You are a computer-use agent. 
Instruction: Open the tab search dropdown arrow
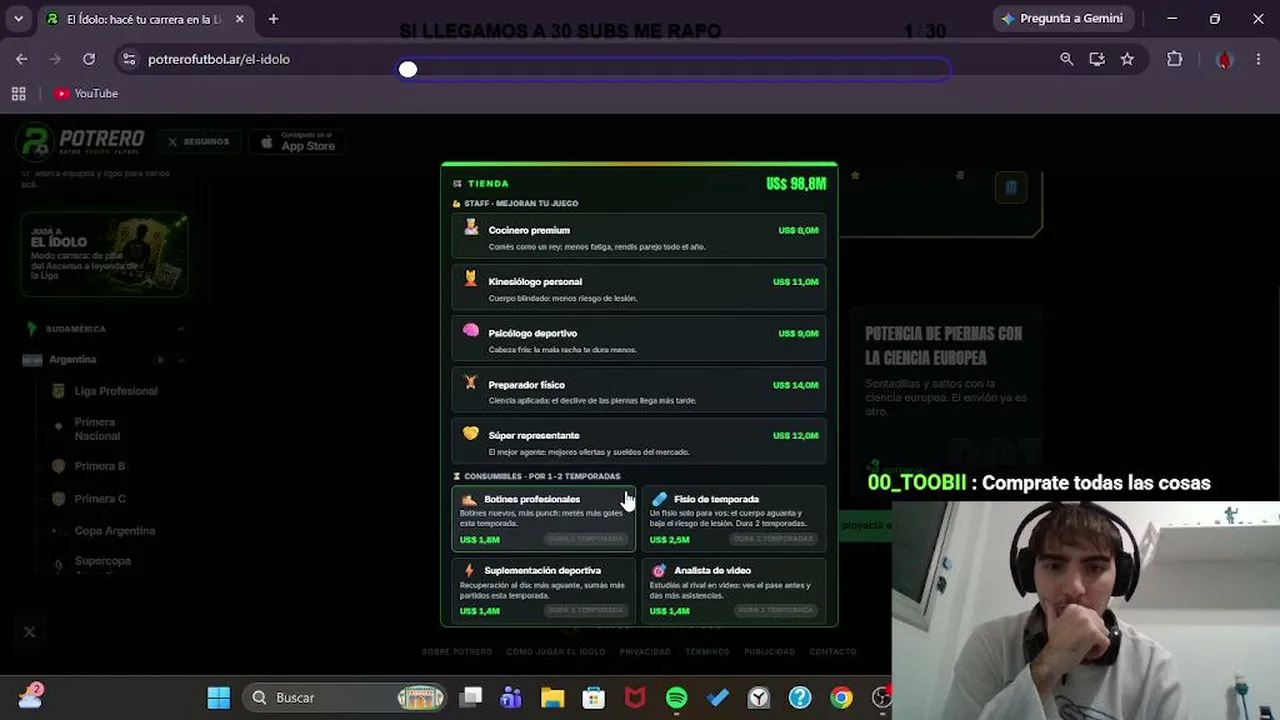click(x=18, y=19)
